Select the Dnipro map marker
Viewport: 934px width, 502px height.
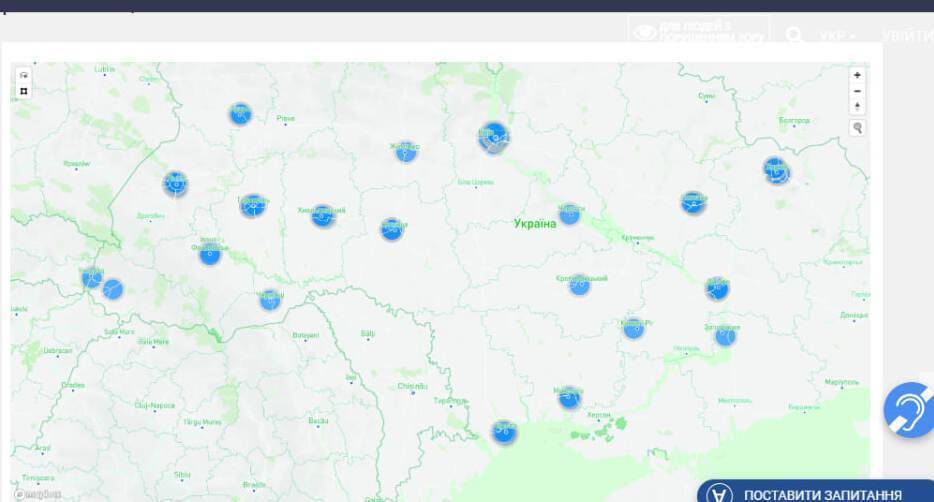click(717, 289)
